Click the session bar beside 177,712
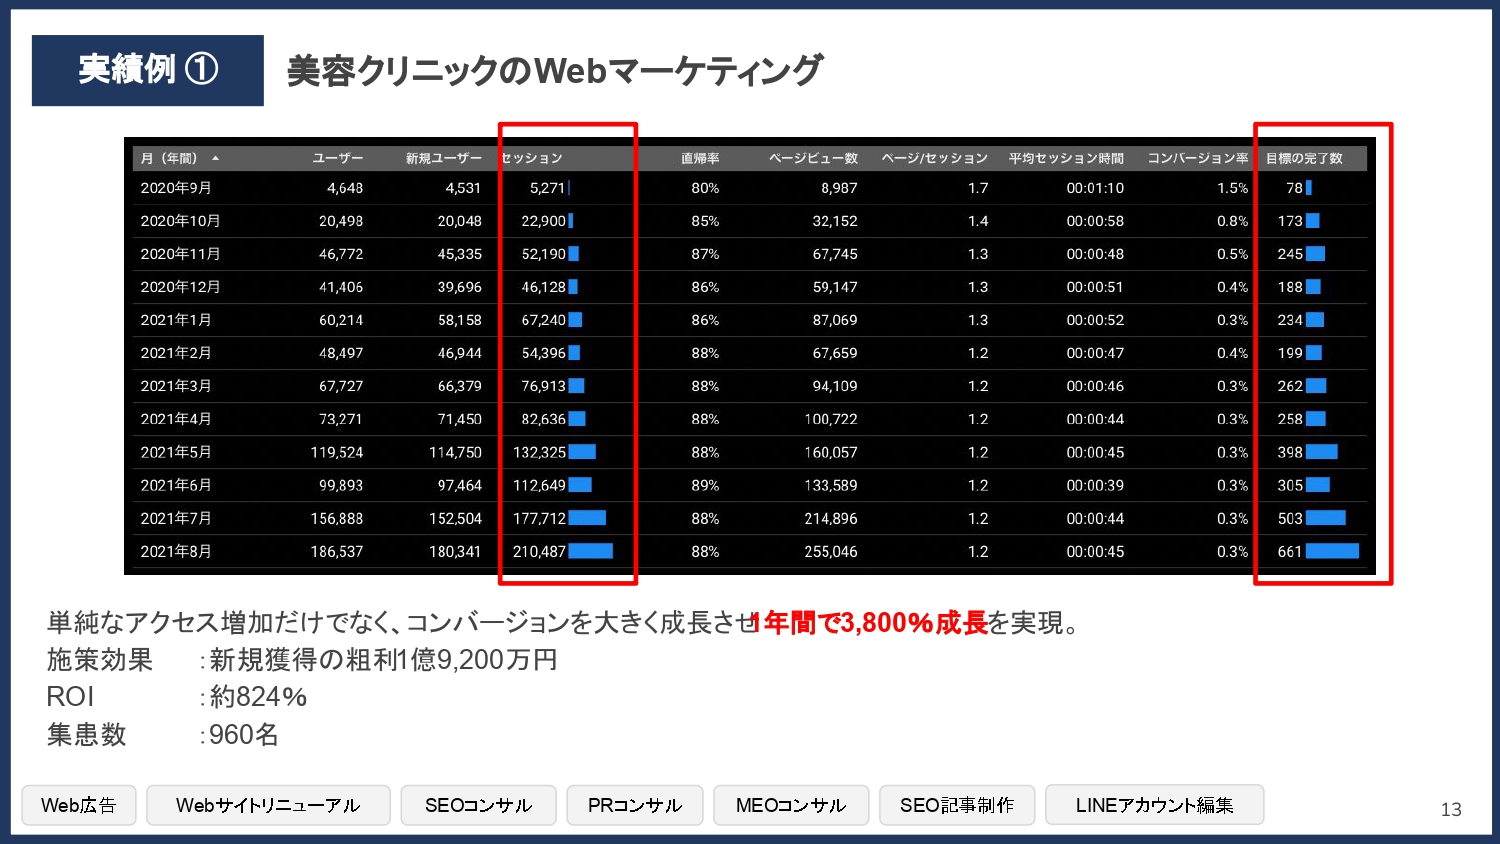 click(x=587, y=518)
